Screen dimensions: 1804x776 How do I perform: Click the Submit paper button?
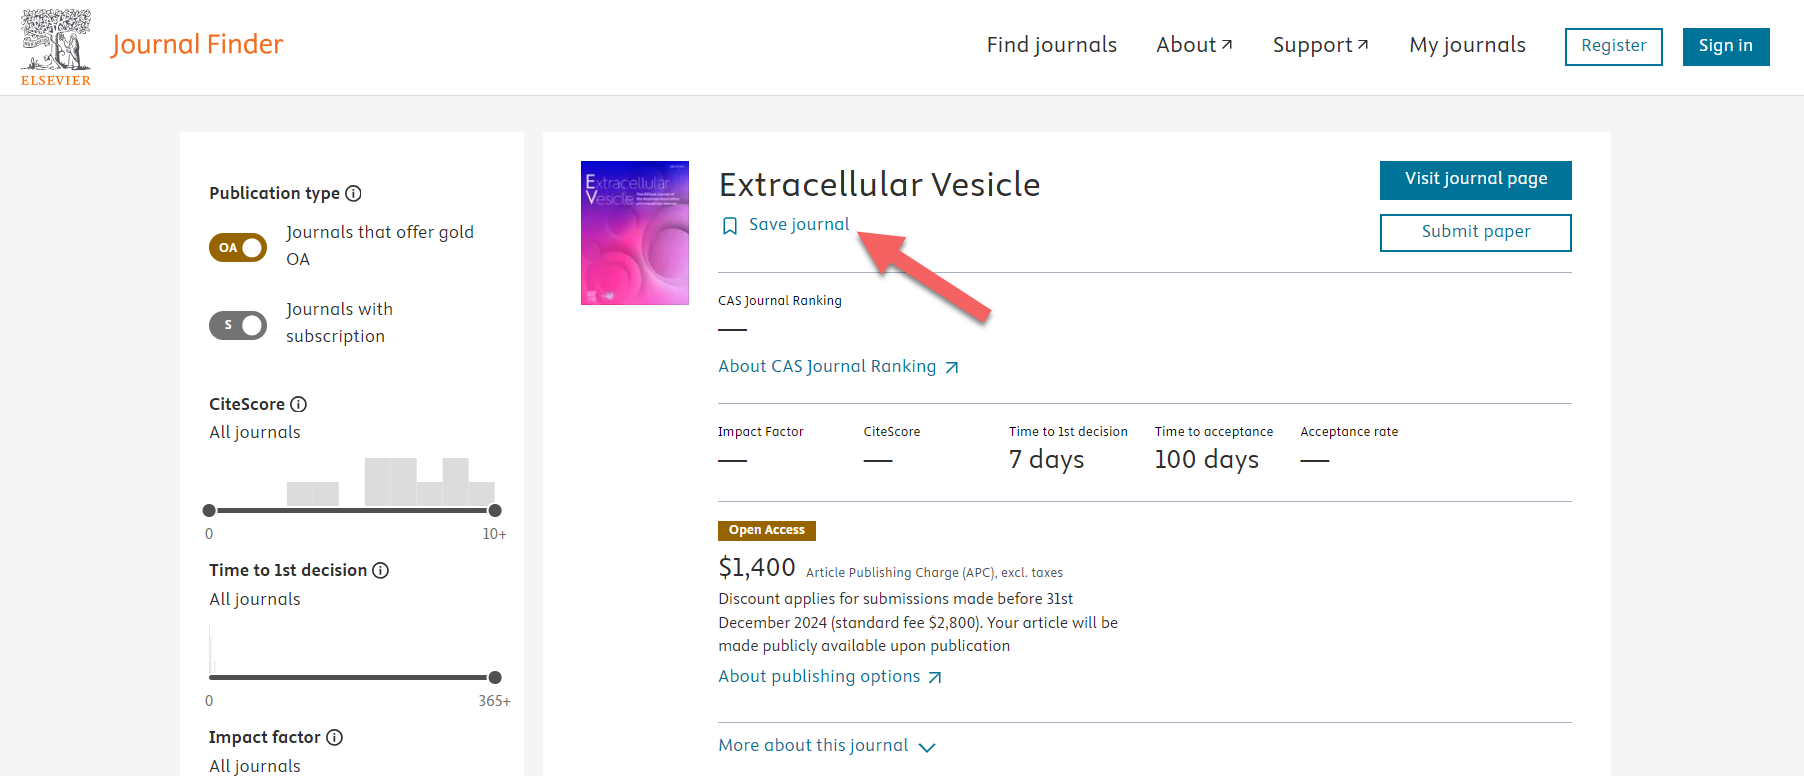coord(1475,232)
